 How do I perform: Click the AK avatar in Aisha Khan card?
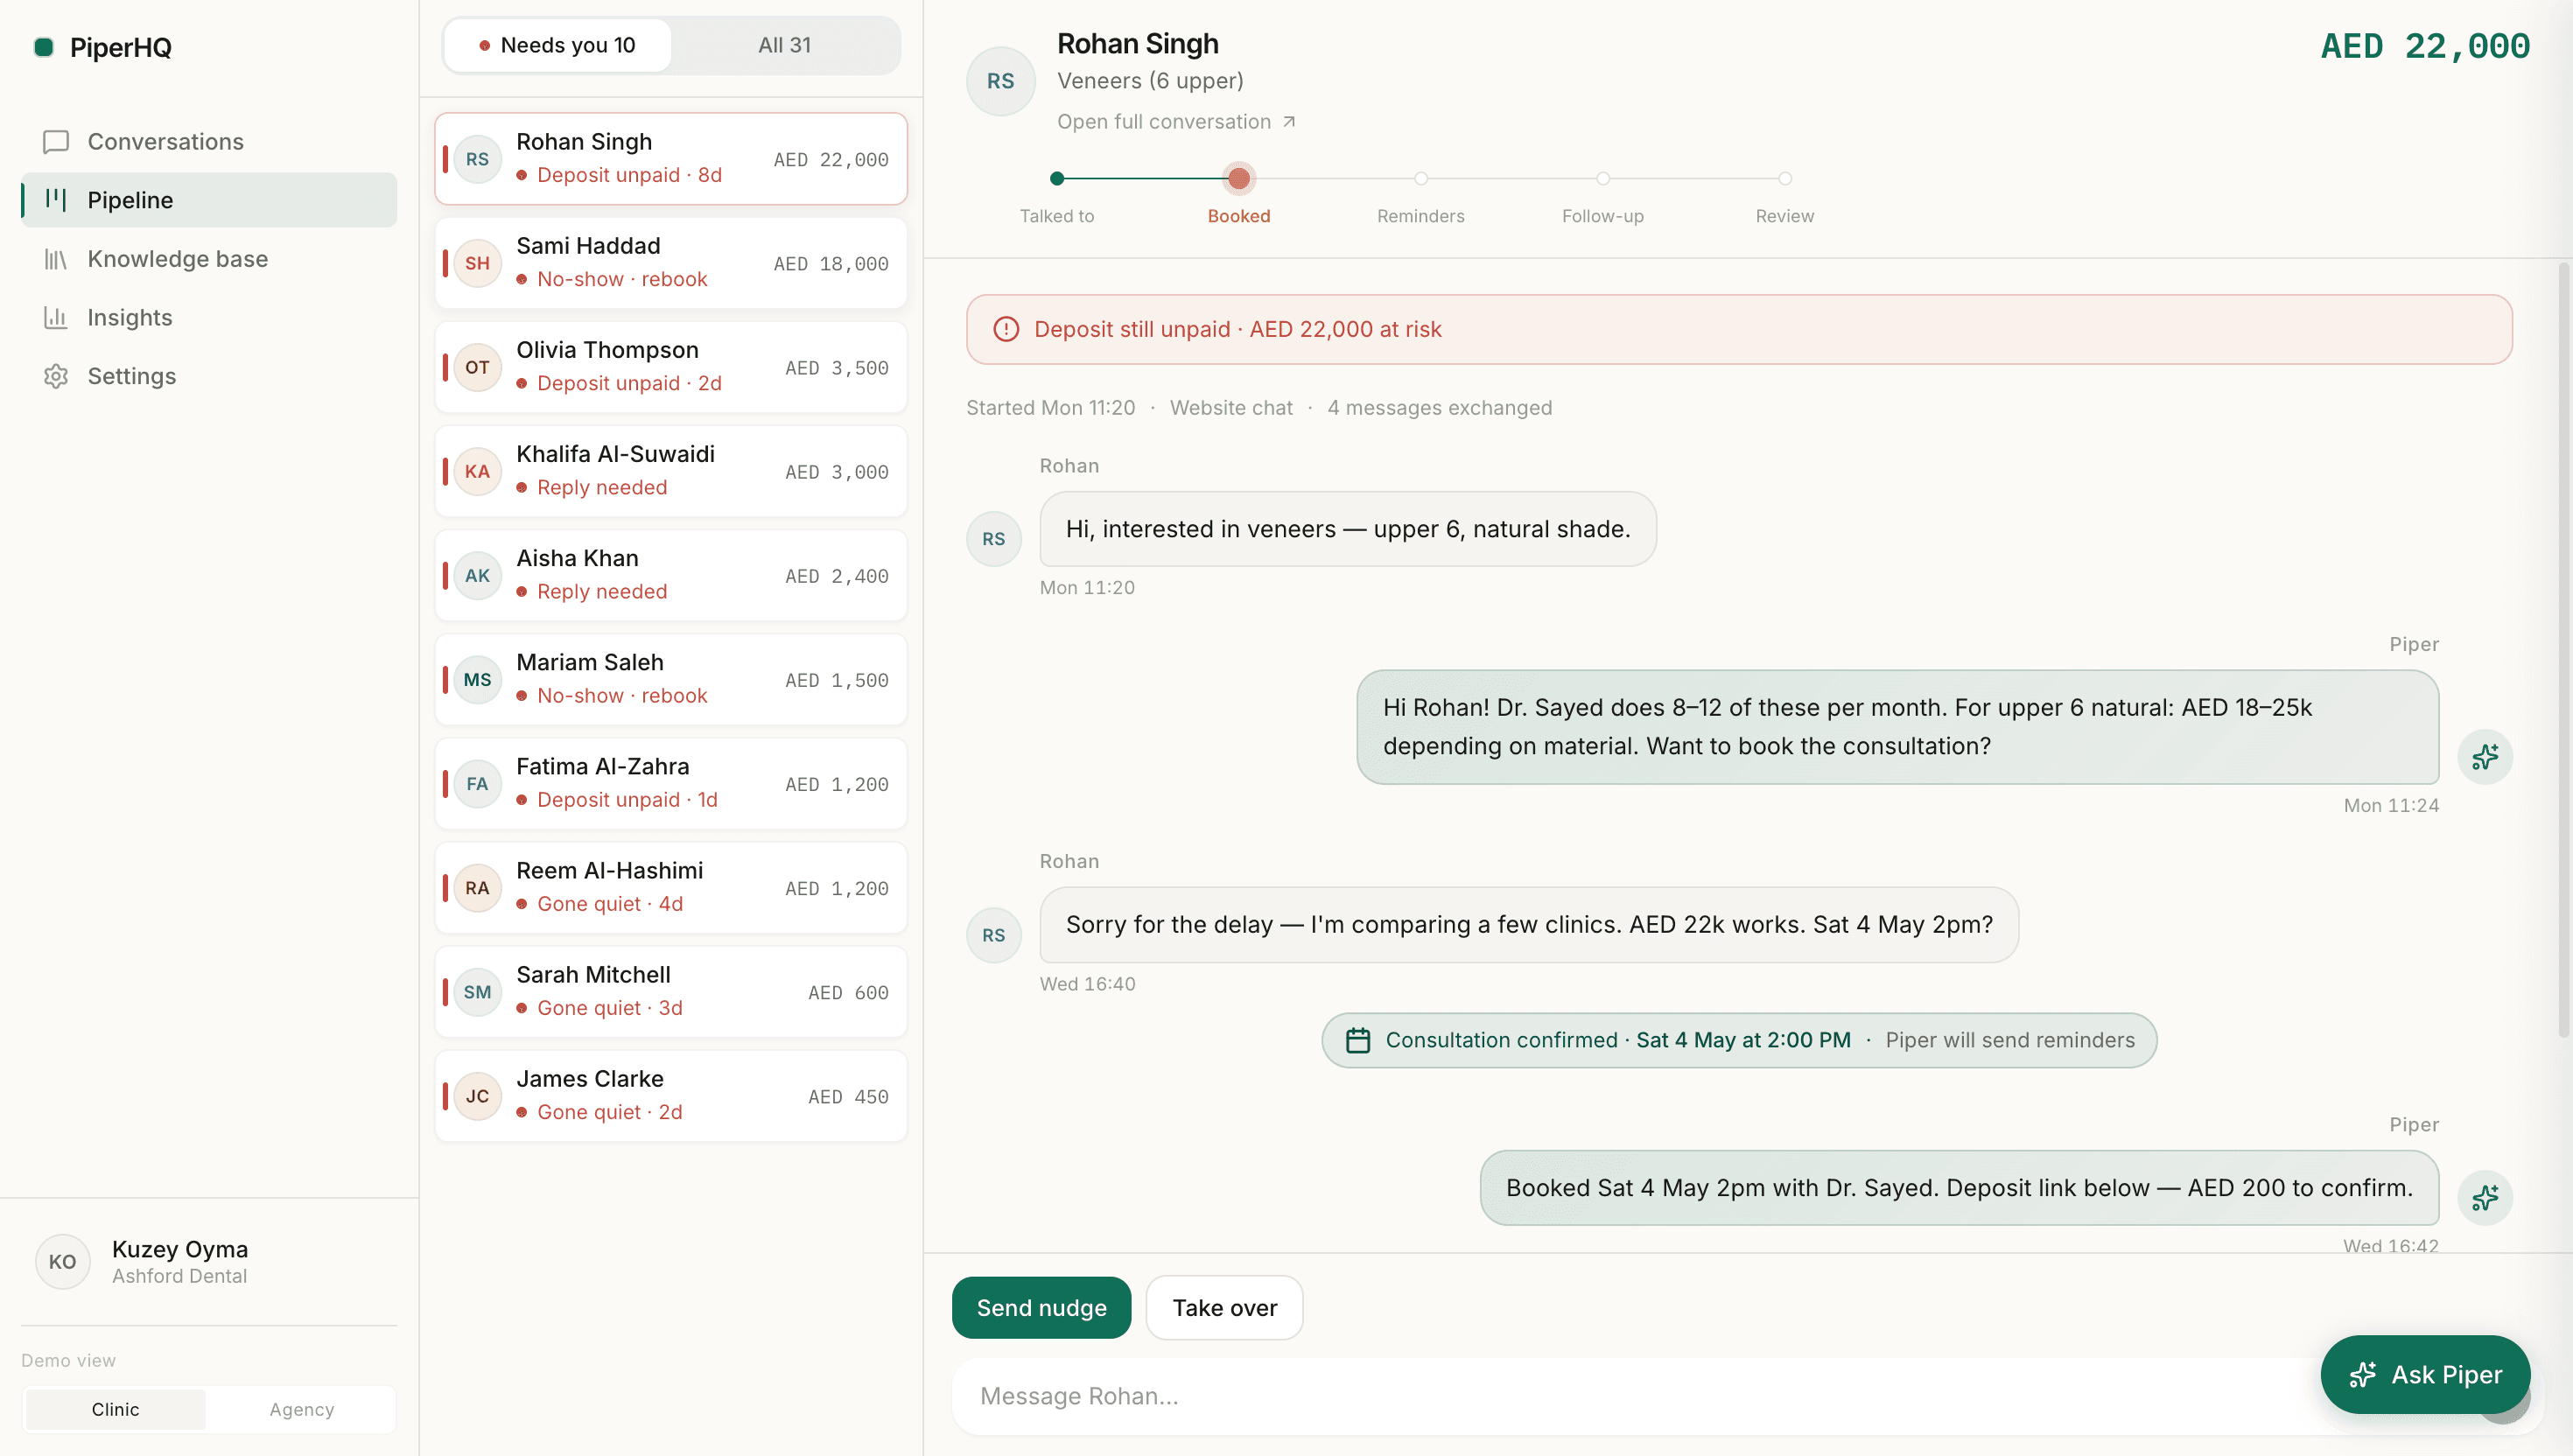click(478, 575)
